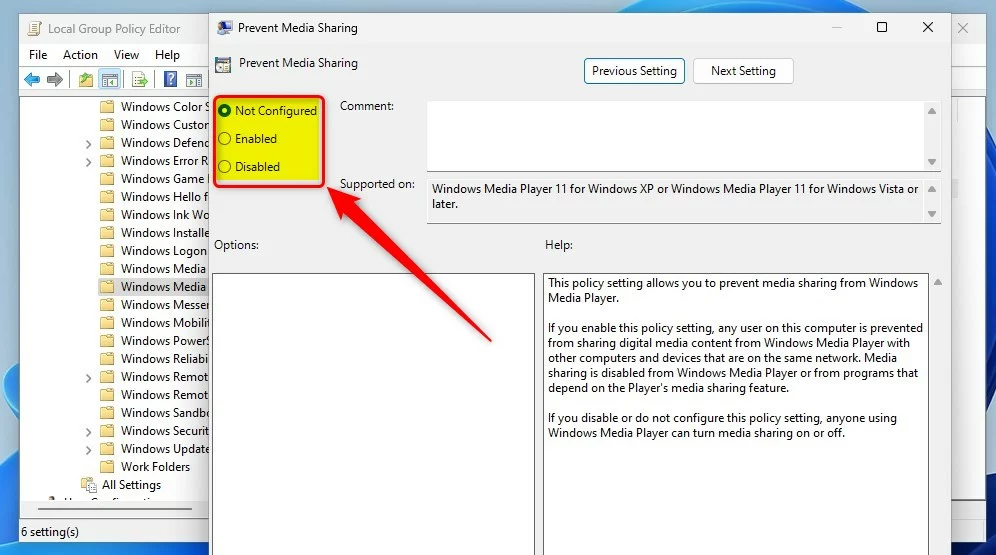Click the folder icon of Windows Messenger

pos(107,304)
